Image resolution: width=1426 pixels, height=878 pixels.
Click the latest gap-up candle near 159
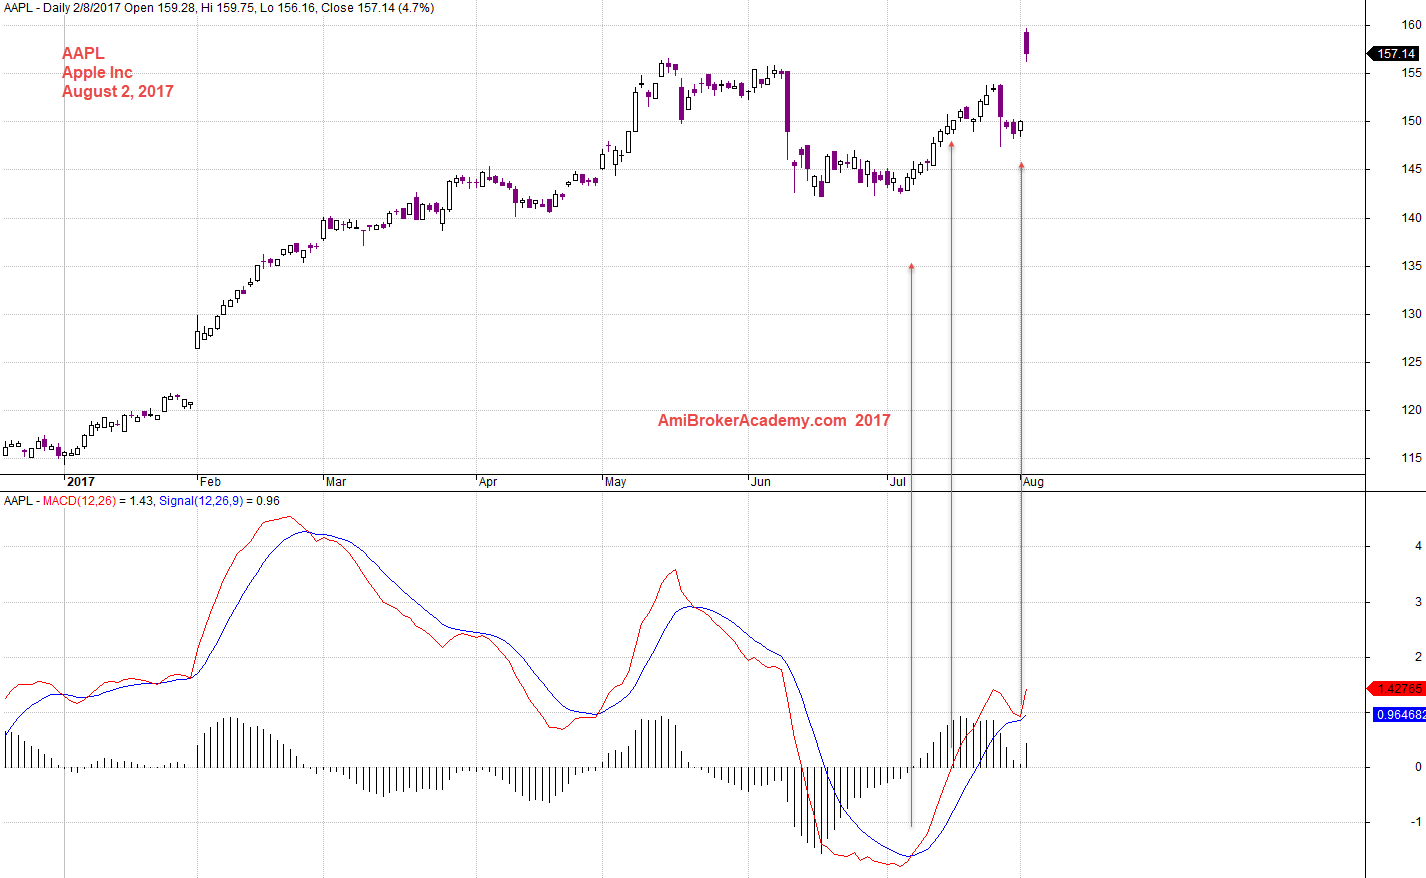click(x=1026, y=43)
